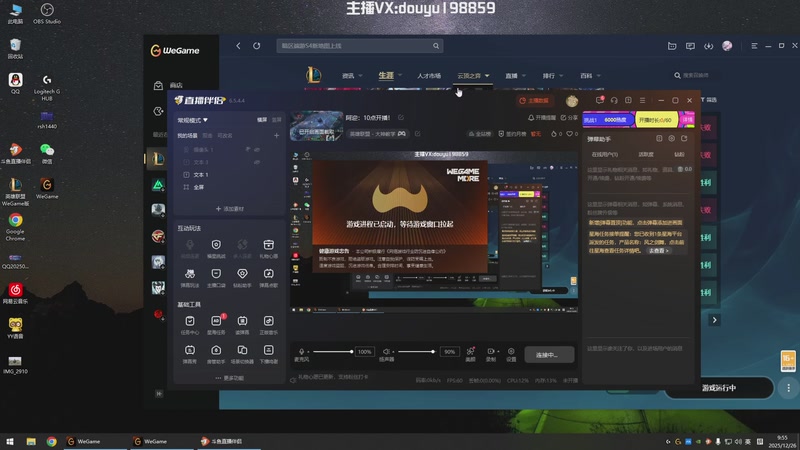
Task: Open message icon with red badge
Action: [600, 100]
